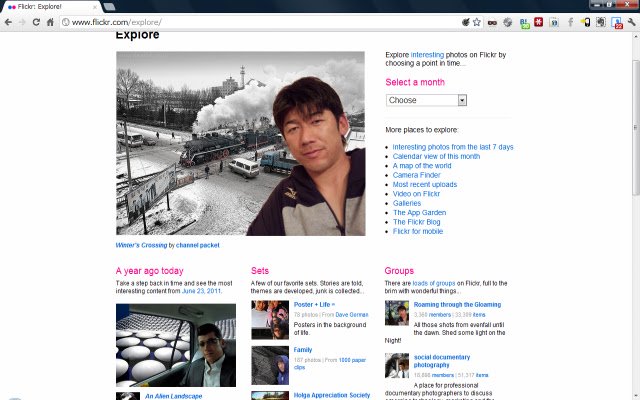The width and height of the screenshot is (640, 400).
Task: Click the site info icon in the address bar
Action: click(x=66, y=22)
